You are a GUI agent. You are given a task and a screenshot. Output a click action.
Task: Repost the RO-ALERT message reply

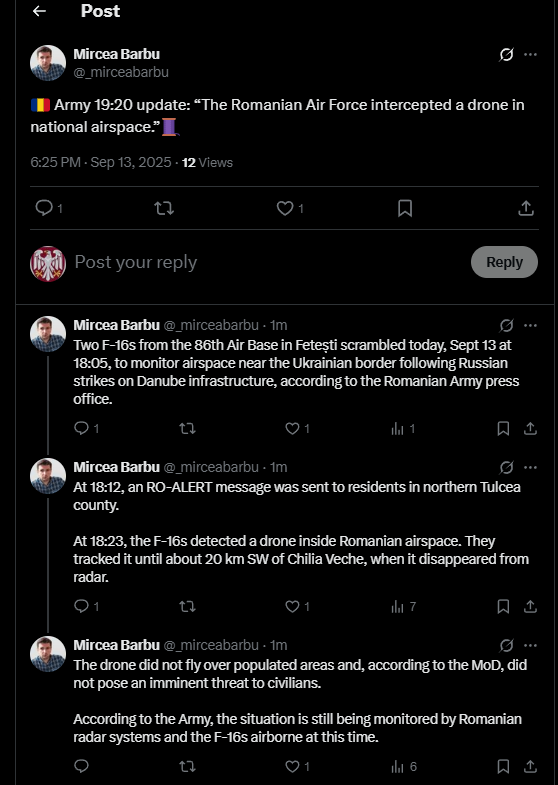(x=188, y=607)
